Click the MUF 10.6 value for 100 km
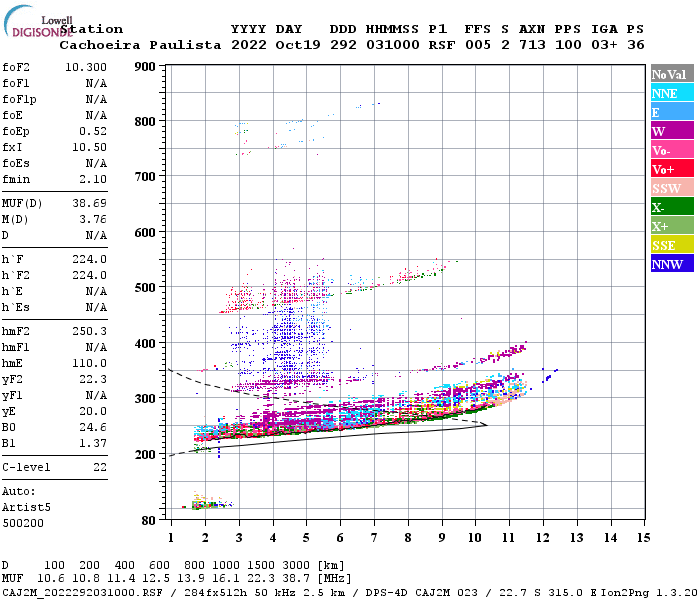This screenshot has height=600, width=700. (50, 579)
